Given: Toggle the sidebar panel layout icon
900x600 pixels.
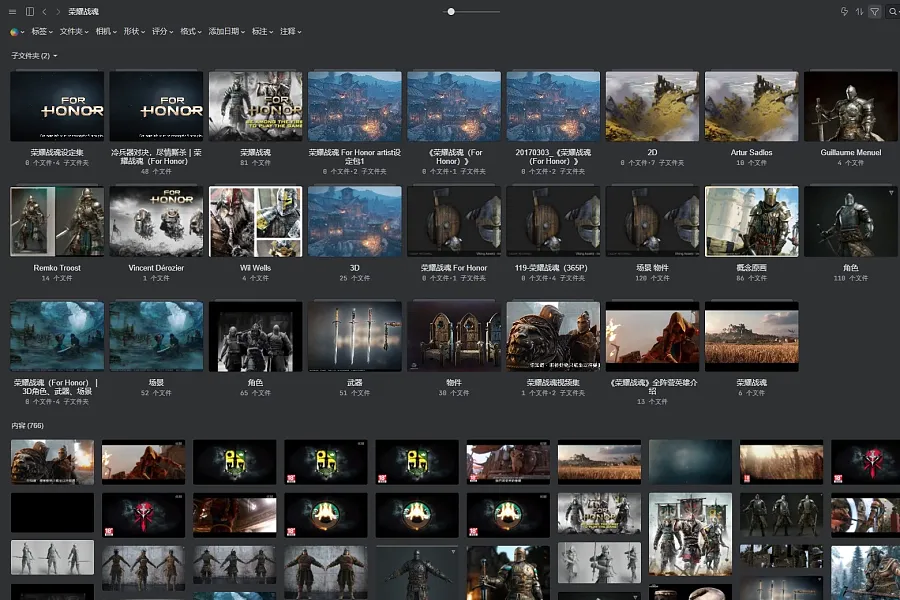Looking at the screenshot, I should [x=30, y=11].
